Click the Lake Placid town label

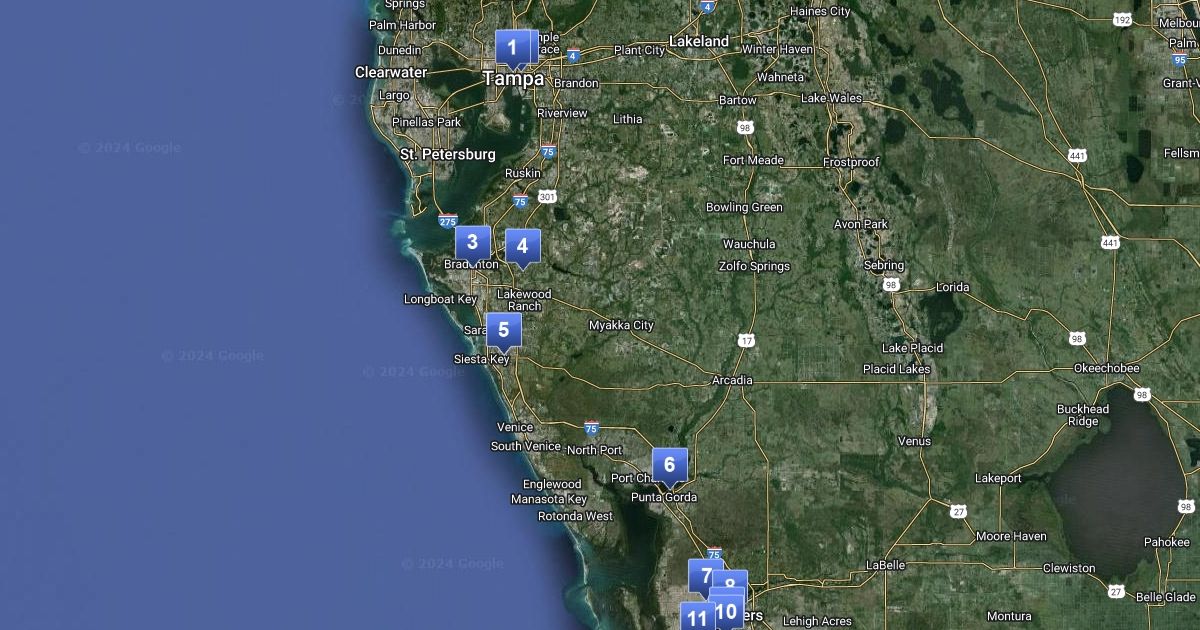click(912, 348)
